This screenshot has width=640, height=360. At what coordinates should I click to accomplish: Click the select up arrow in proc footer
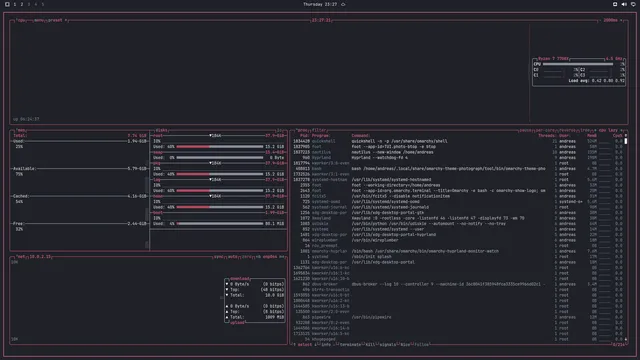click(x=294, y=344)
